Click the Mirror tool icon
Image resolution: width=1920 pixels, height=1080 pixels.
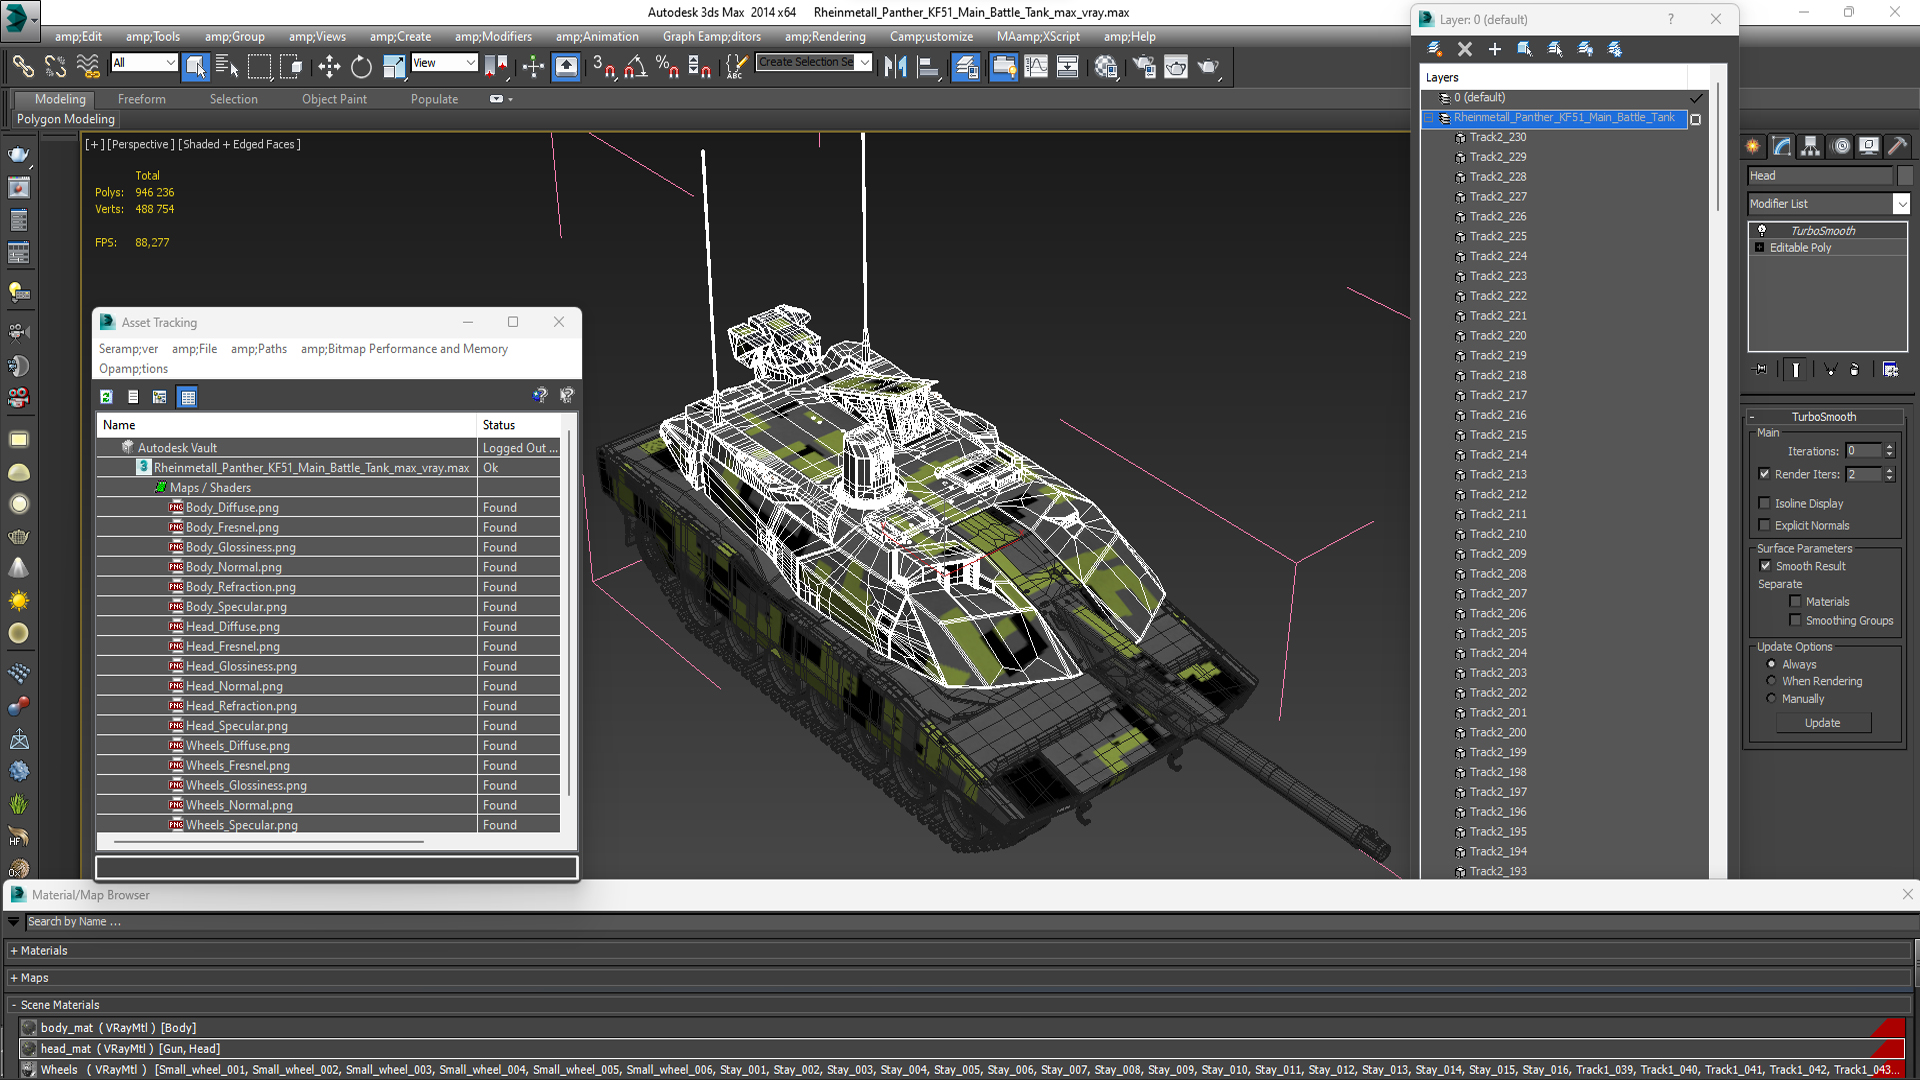pos(895,66)
